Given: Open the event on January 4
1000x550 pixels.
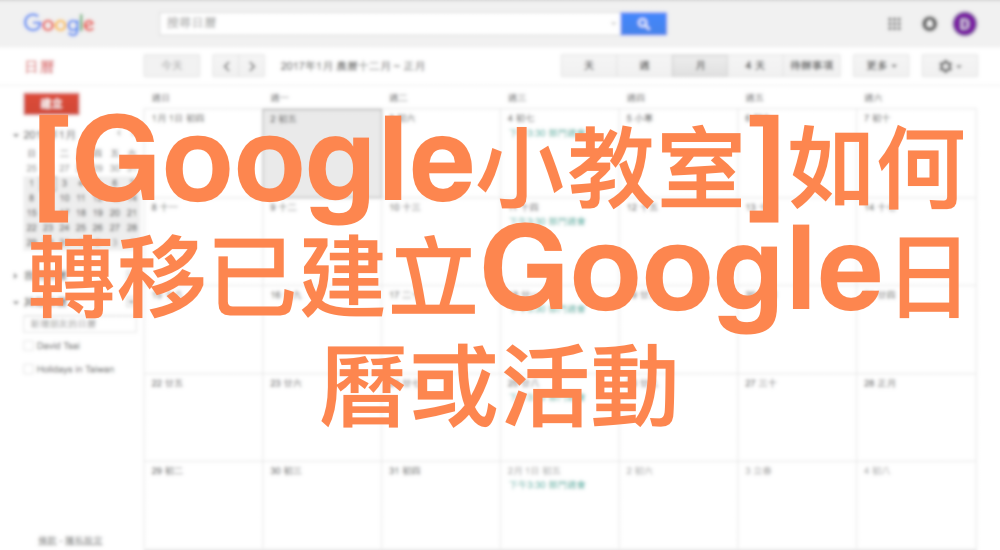Looking at the screenshot, I should coord(547,132).
